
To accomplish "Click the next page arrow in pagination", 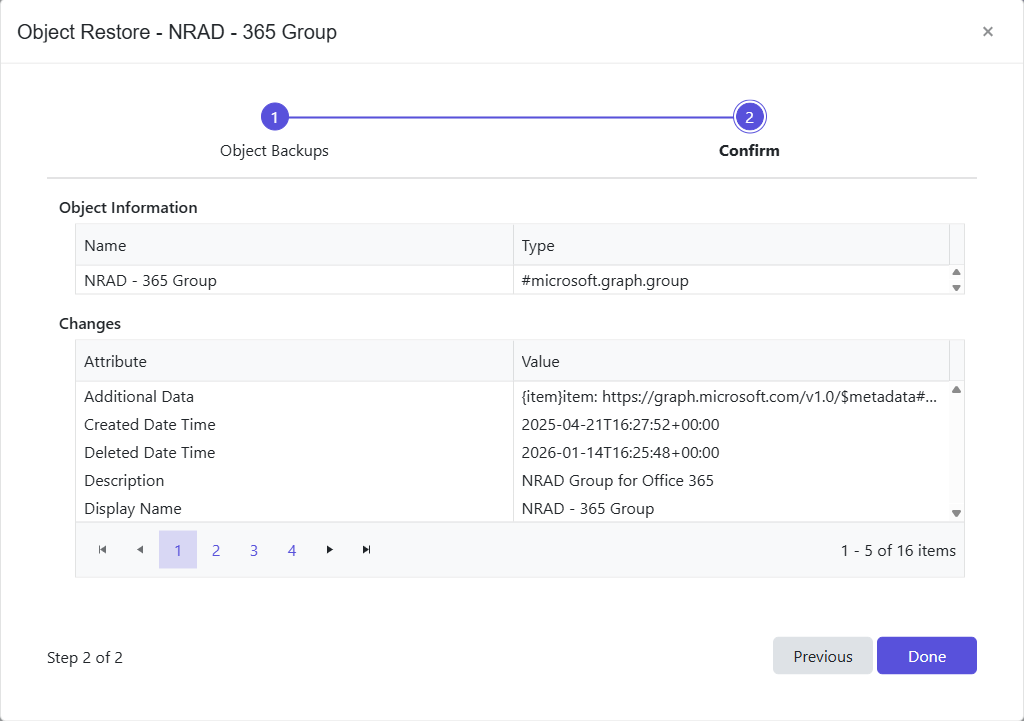I will point(329,549).
